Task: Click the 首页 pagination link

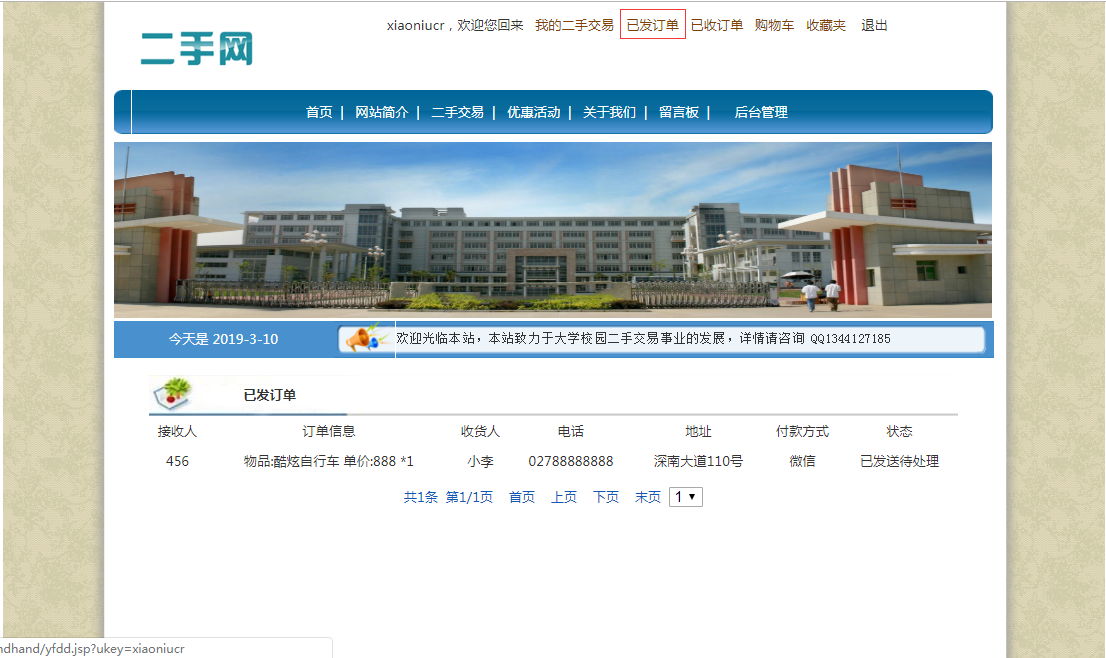Action: (522, 497)
